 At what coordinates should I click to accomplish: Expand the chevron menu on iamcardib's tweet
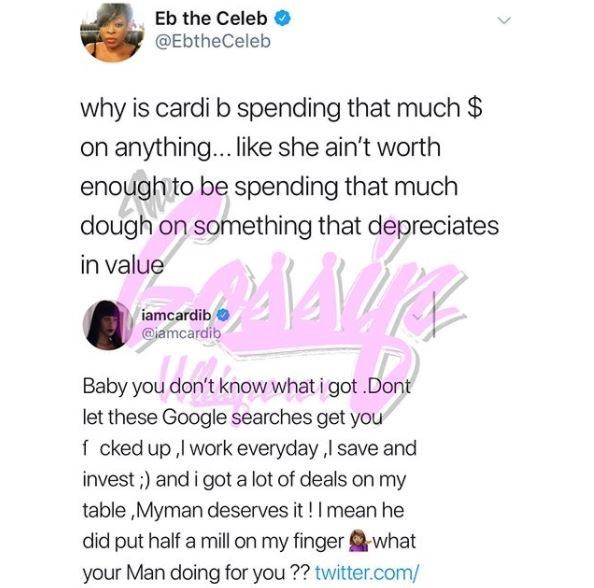pos(417,316)
